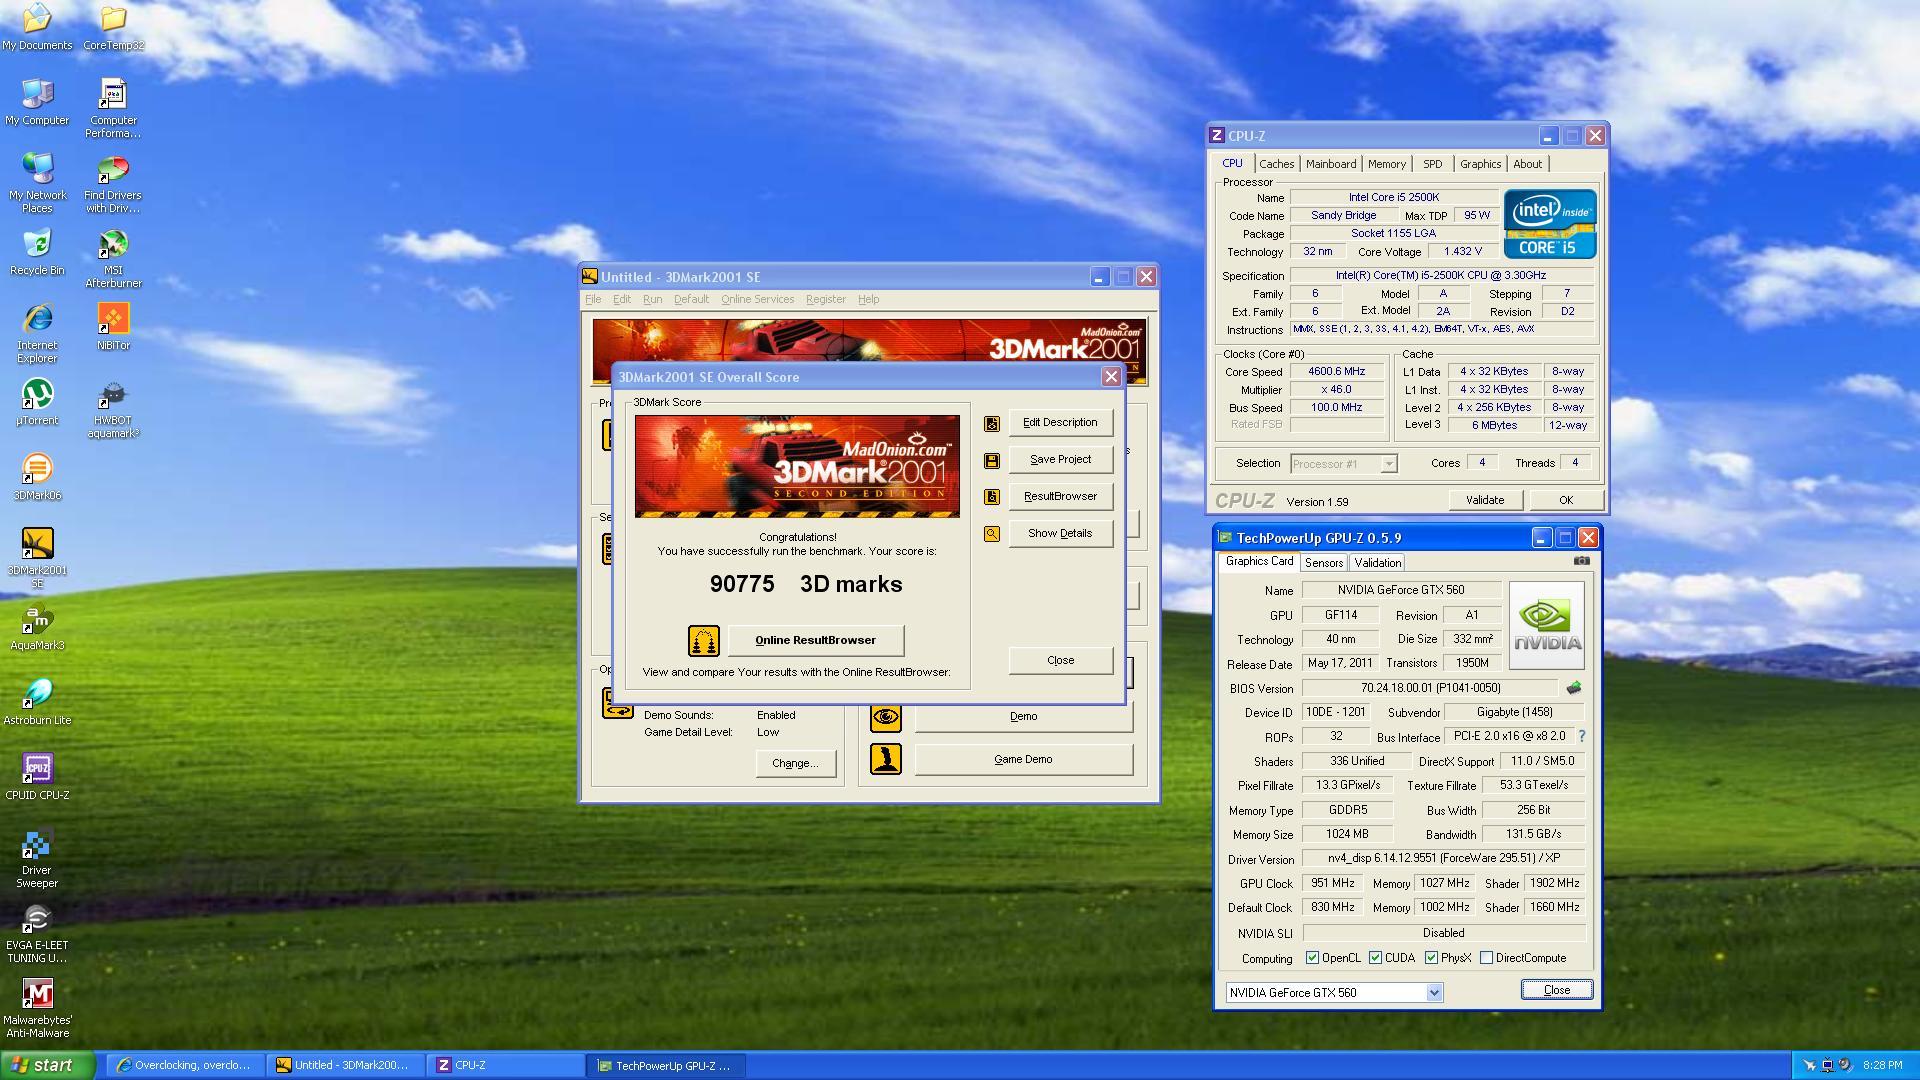Open File menu in 3DMark2001
1920x1080 pixels.
tap(593, 299)
